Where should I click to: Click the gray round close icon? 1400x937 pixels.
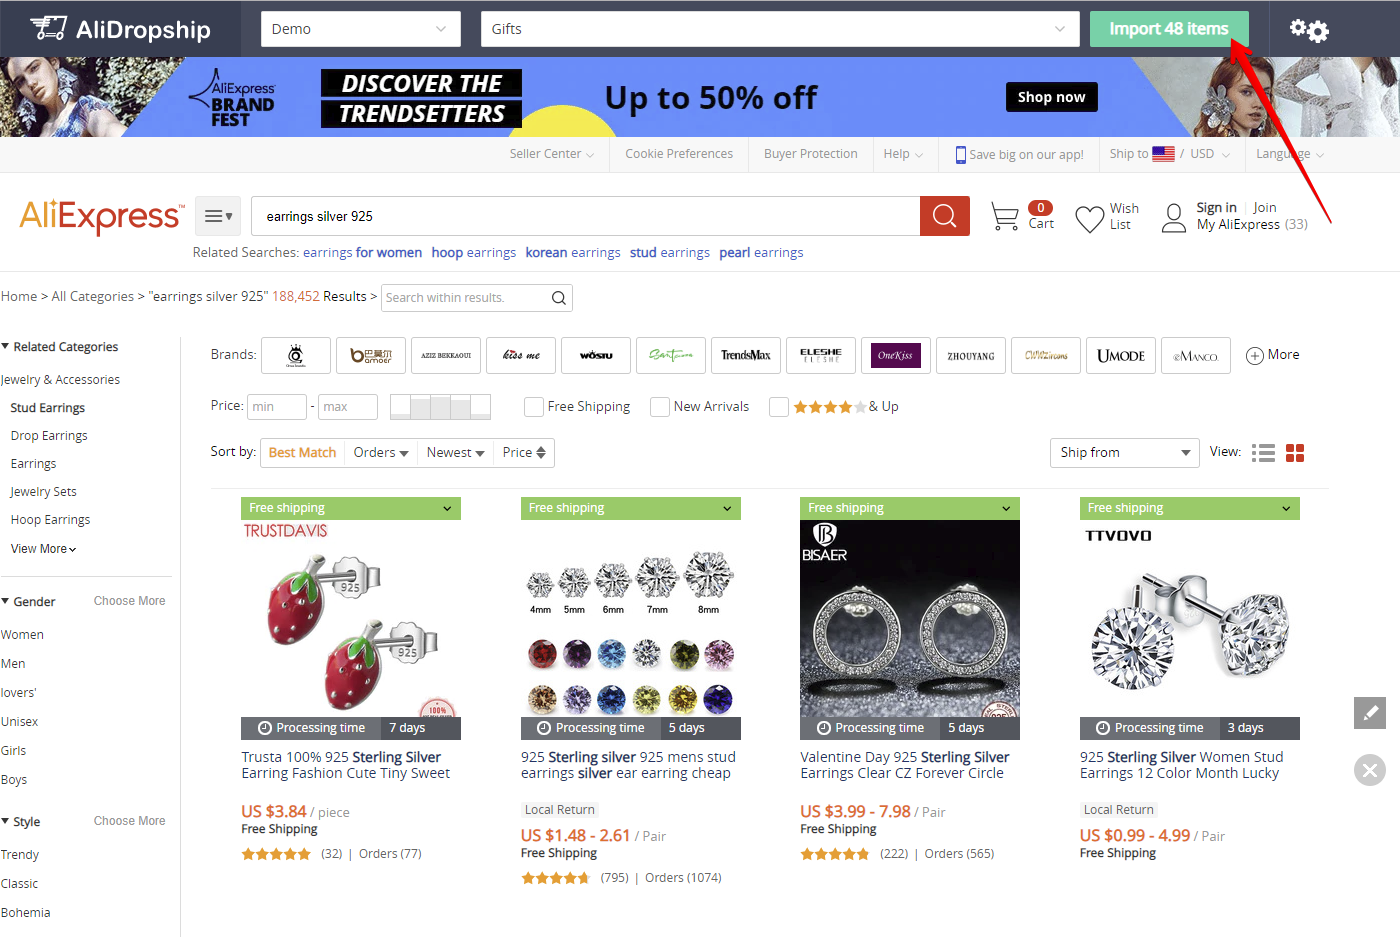1370,770
